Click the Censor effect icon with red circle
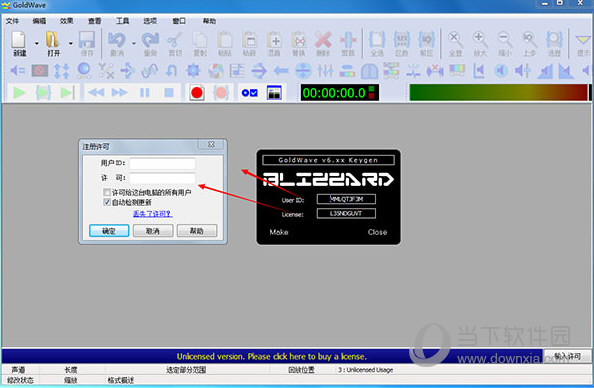Viewport: 594px width, 388px height. tap(40, 71)
